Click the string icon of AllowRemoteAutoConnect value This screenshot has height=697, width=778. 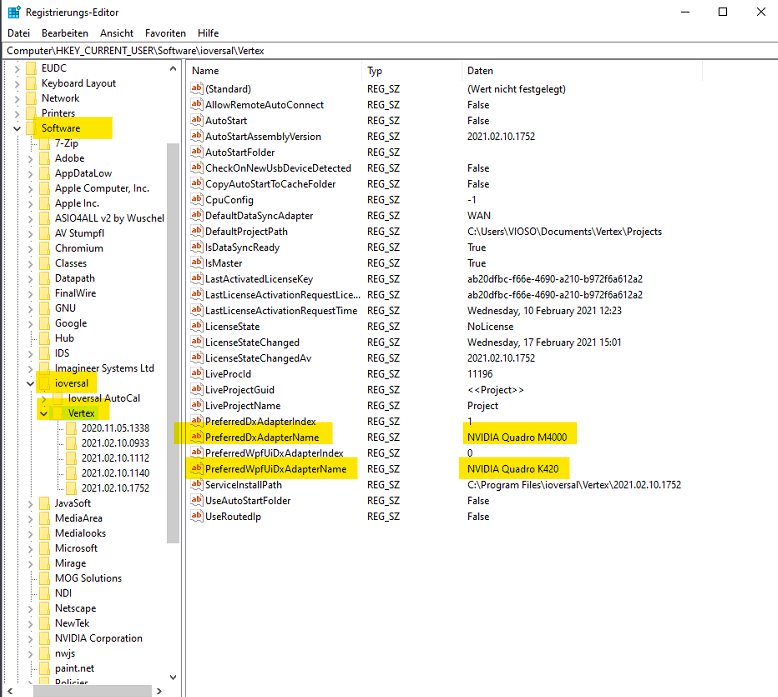click(196, 104)
